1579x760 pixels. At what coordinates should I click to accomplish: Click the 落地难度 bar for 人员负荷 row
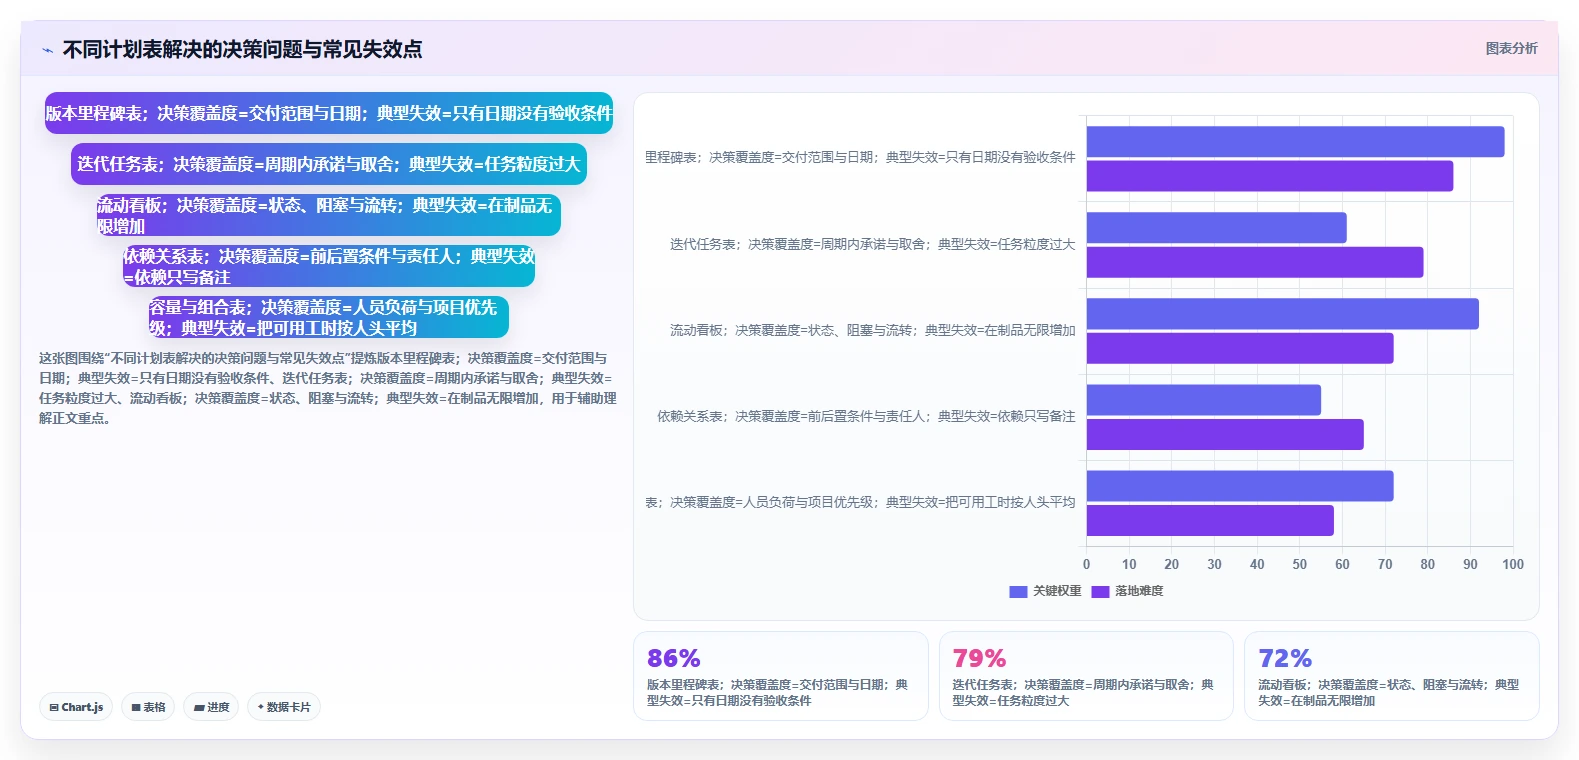coord(1210,520)
